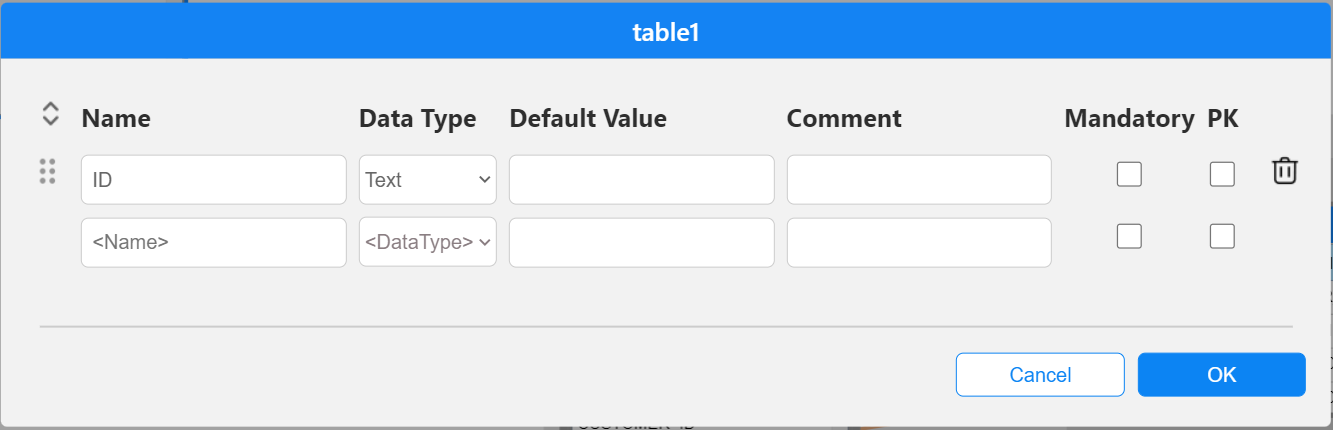1333x430 pixels.
Task: Expand the <DataType> dropdown in new row
Action: pyautogui.click(x=427, y=242)
